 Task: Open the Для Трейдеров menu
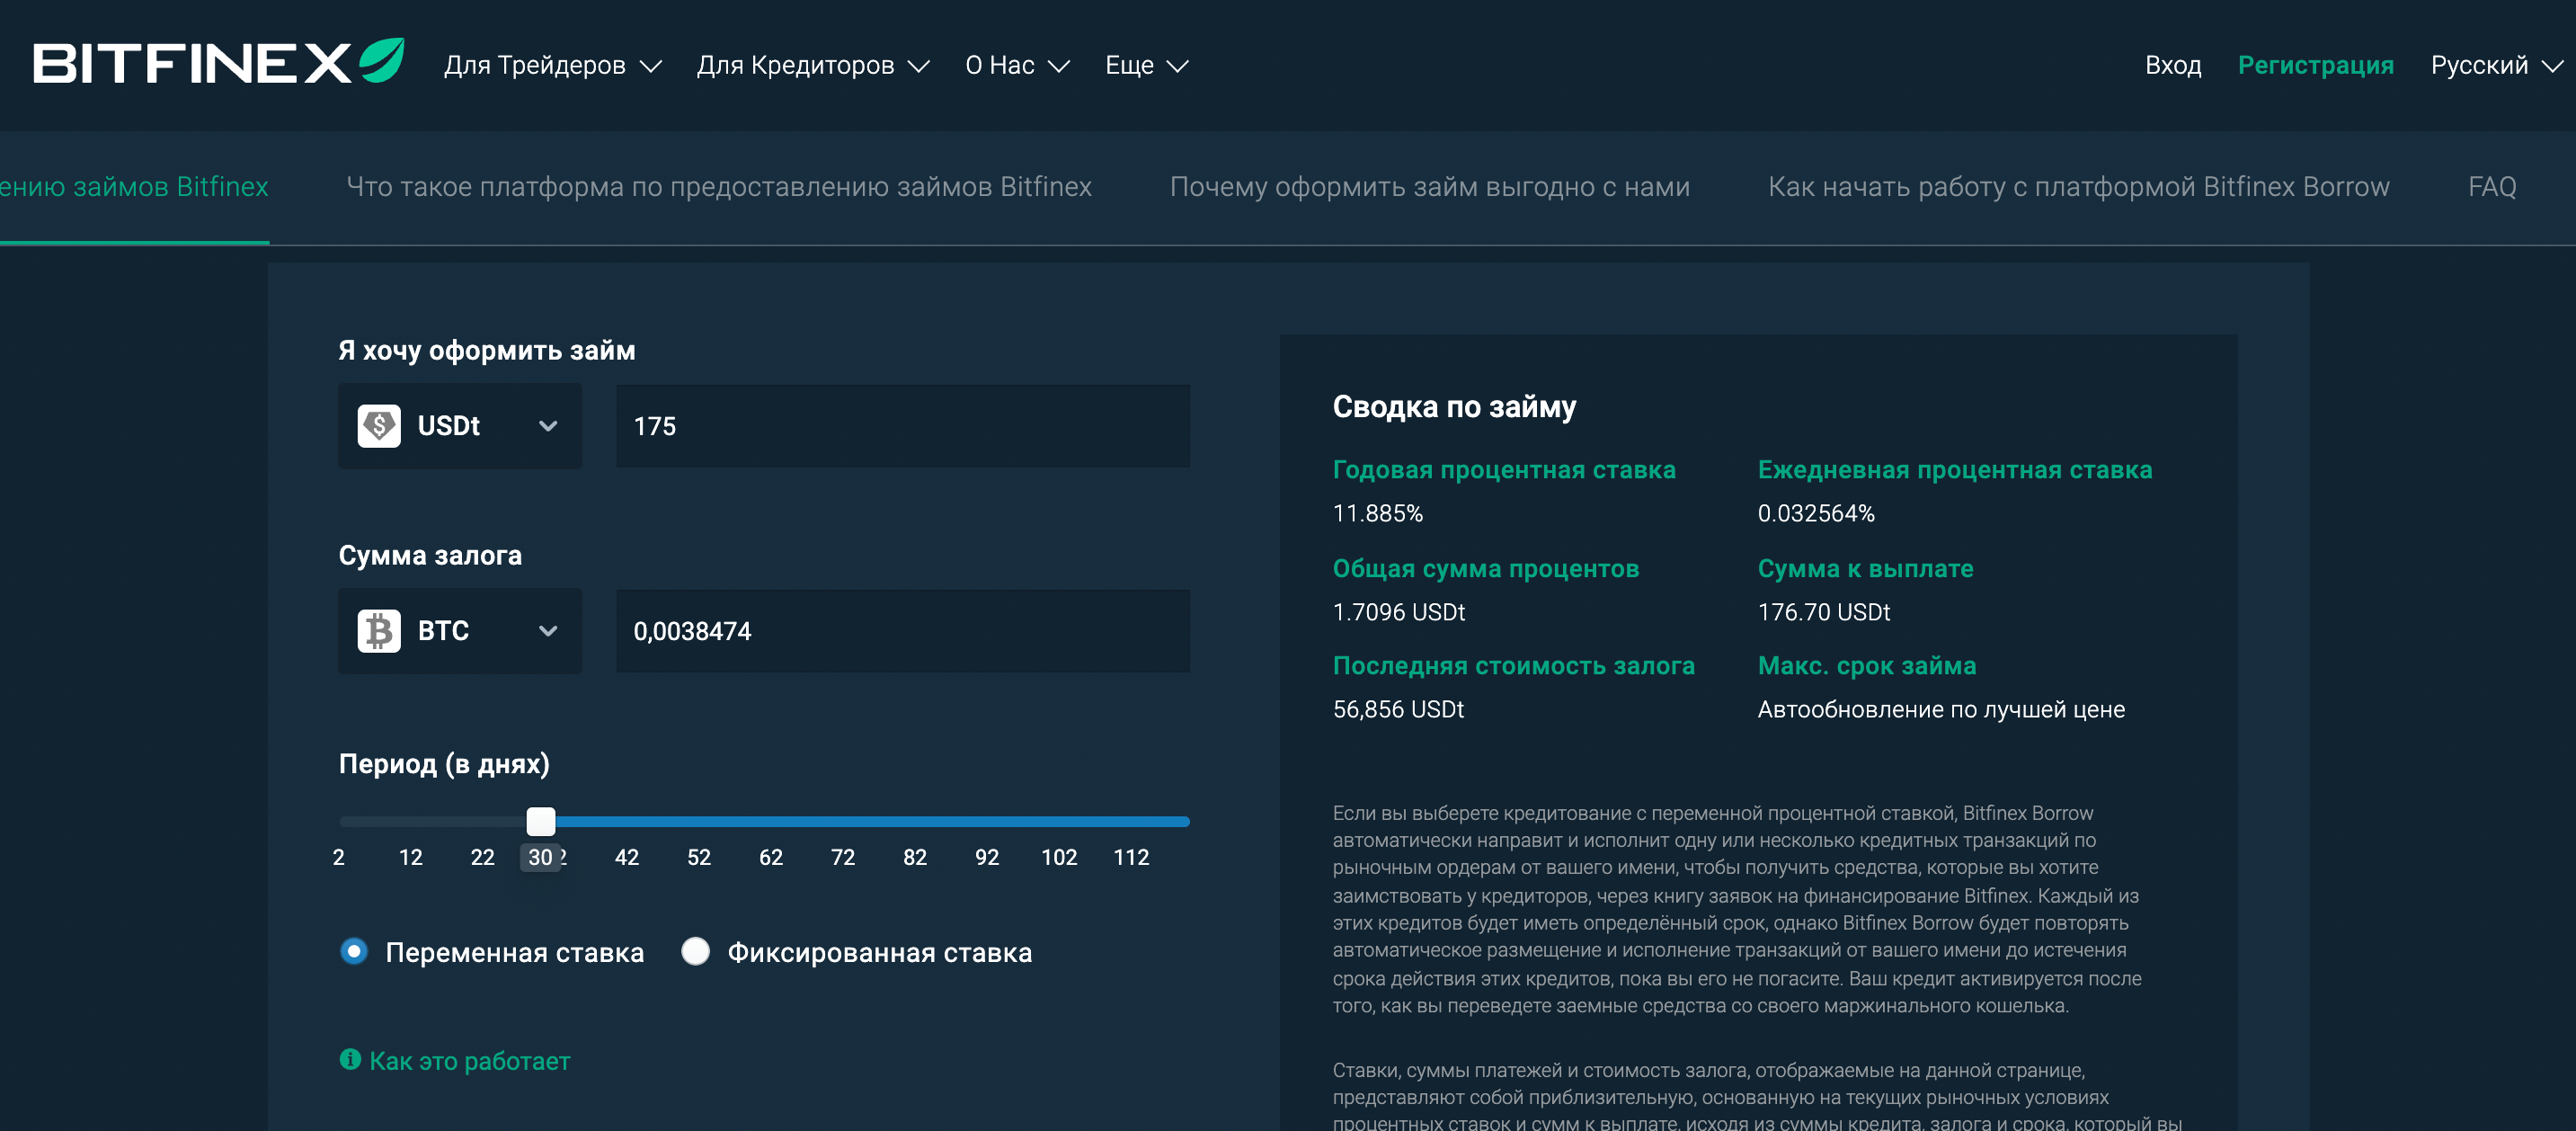pos(553,65)
